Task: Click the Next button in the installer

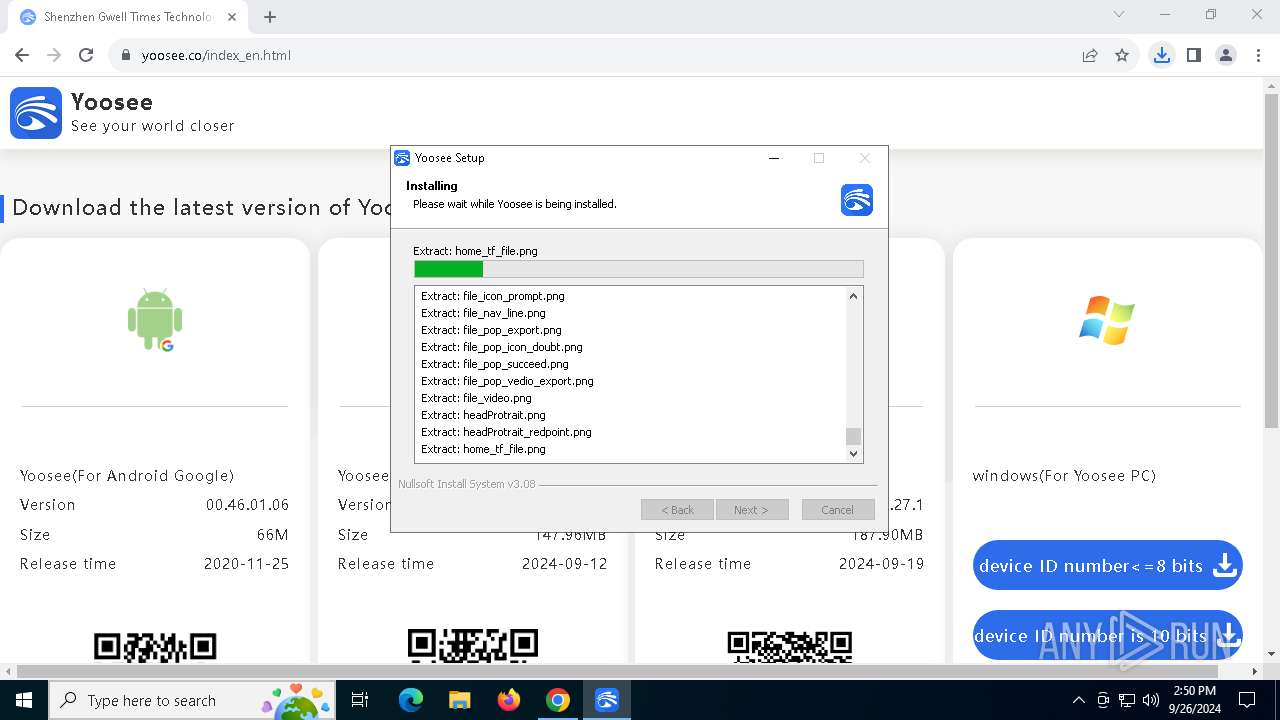Action: click(752, 509)
